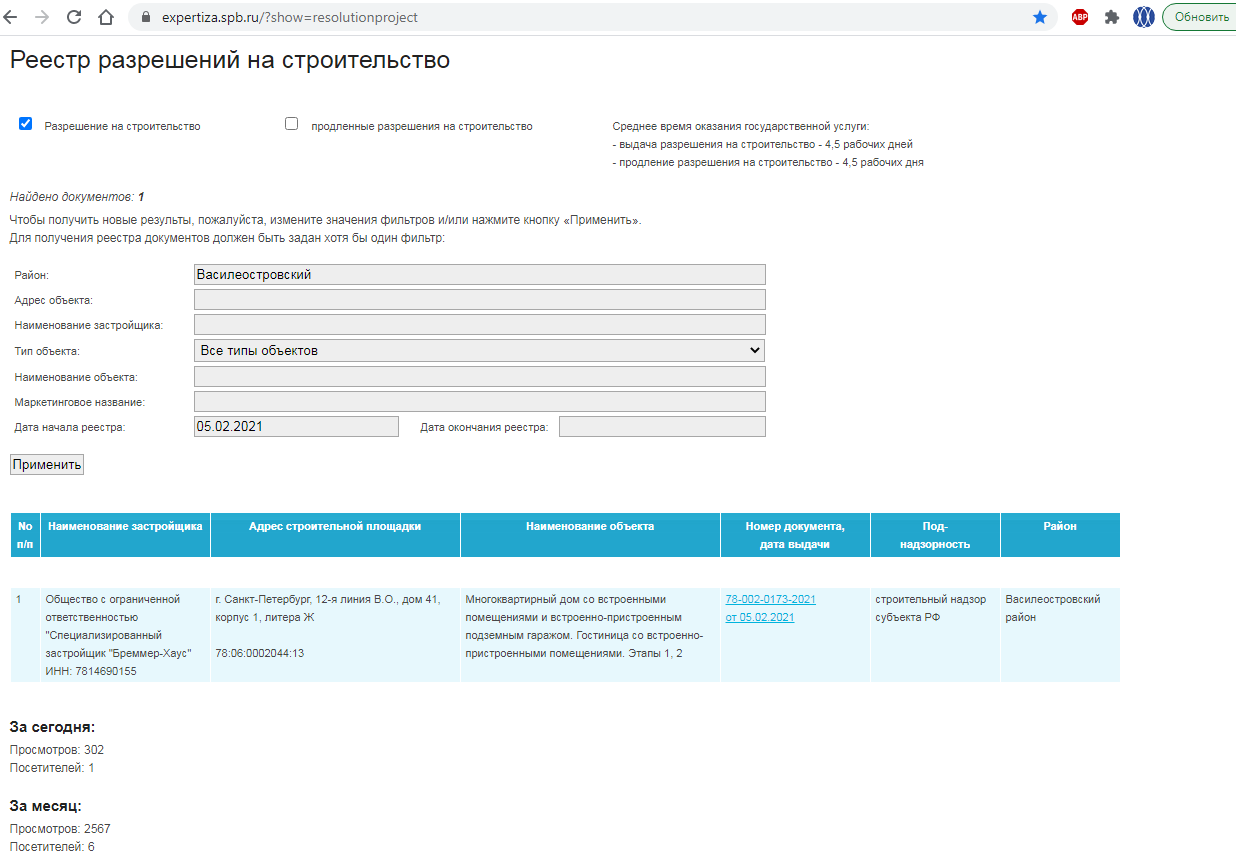Expand the "Все типы объектов" dropdown
This screenshot has height=865, width=1236.
[x=479, y=350]
